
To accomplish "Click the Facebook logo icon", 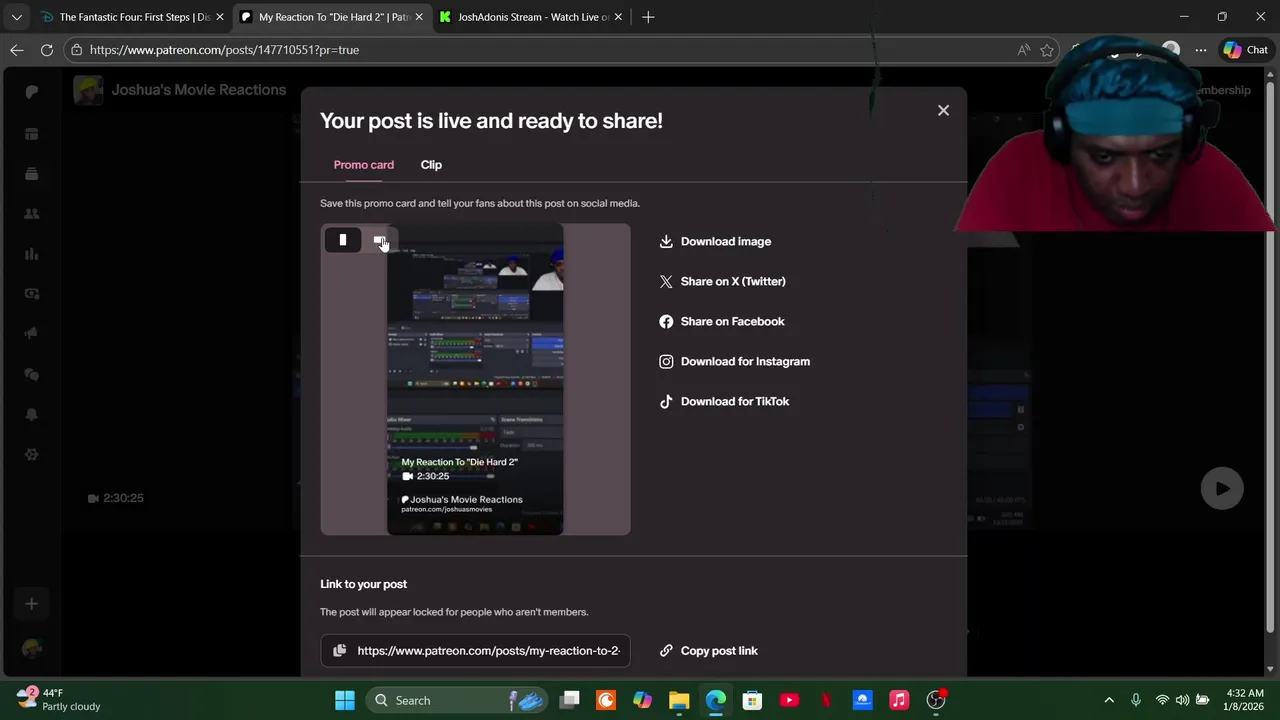I will pos(666,321).
